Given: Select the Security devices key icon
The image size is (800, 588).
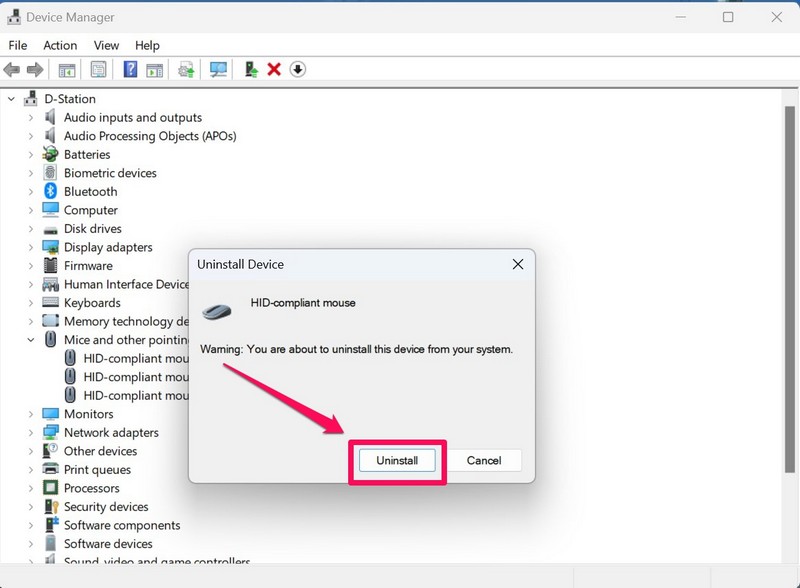Looking at the screenshot, I should [x=51, y=506].
